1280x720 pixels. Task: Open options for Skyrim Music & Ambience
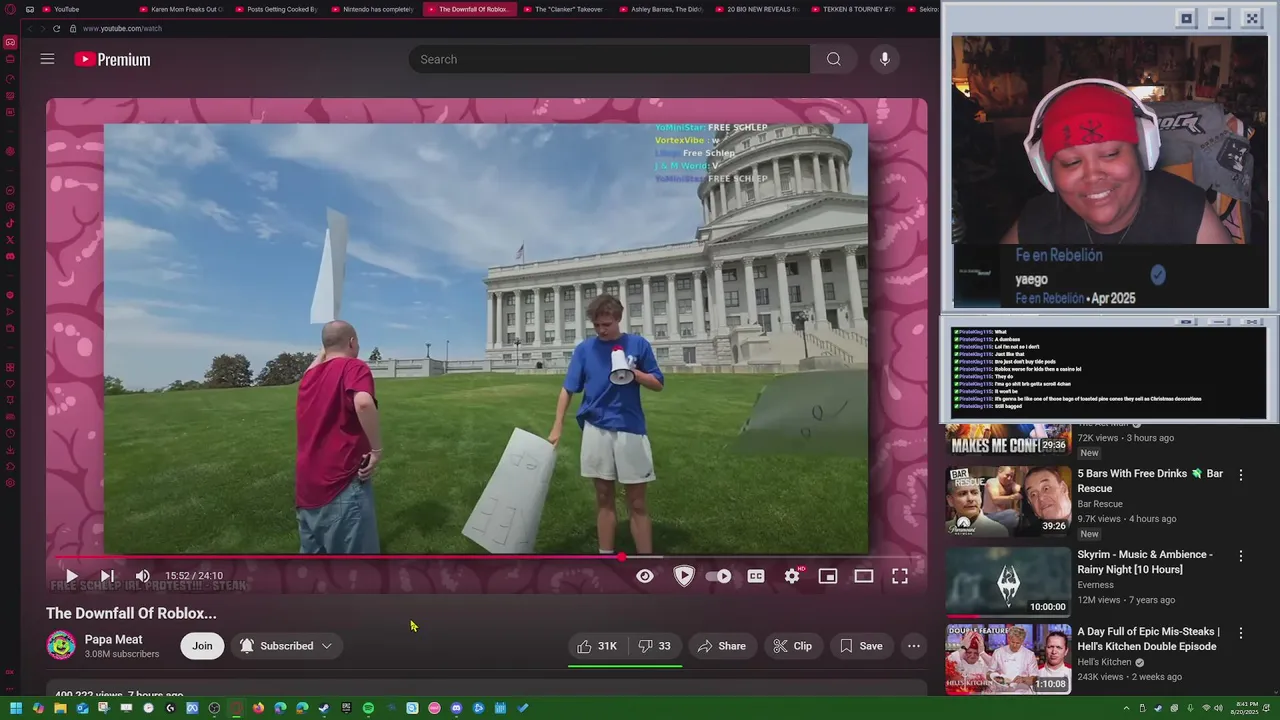pos(1241,556)
